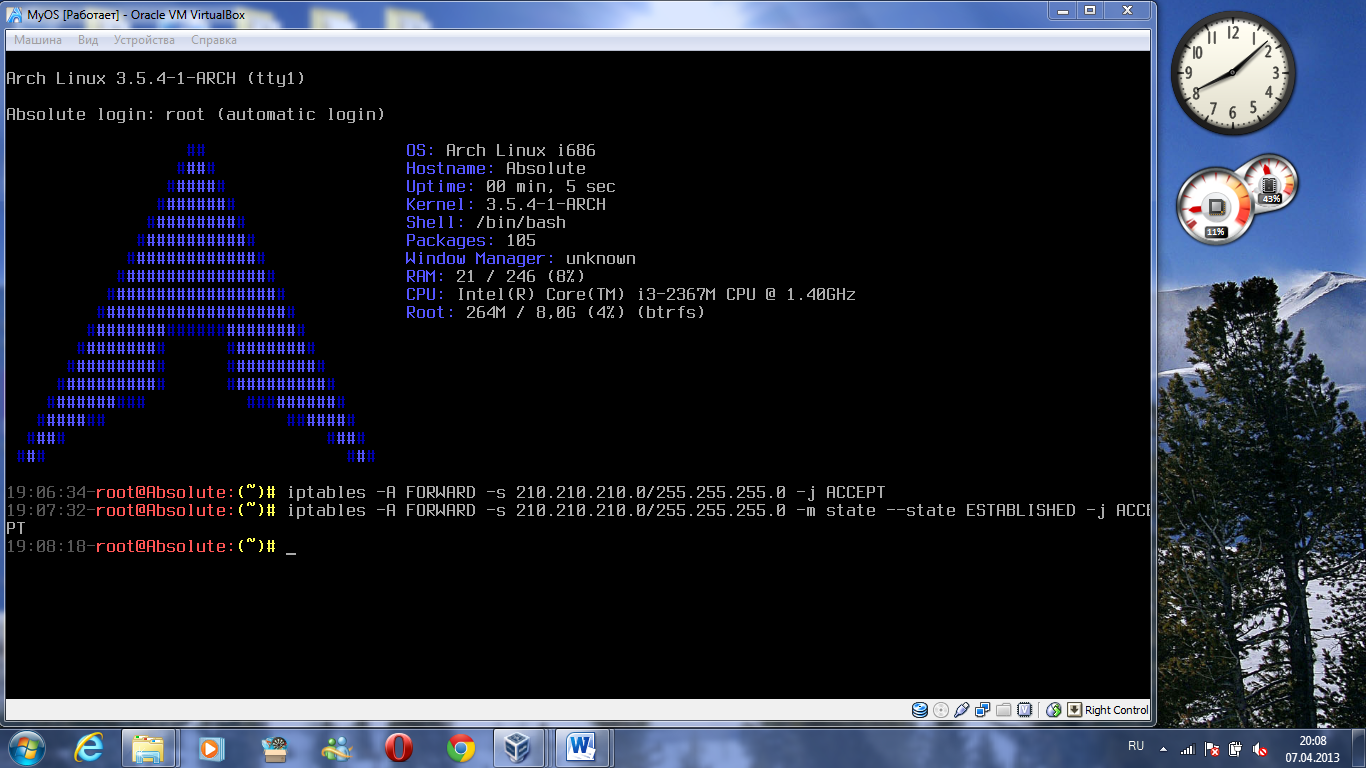
Task: Open the Устройства menu
Action: click(144, 40)
